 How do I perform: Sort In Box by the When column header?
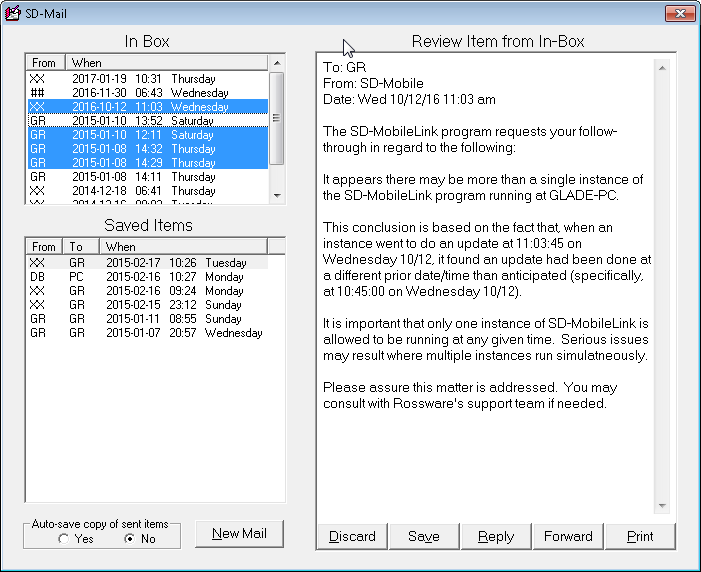coord(166,63)
